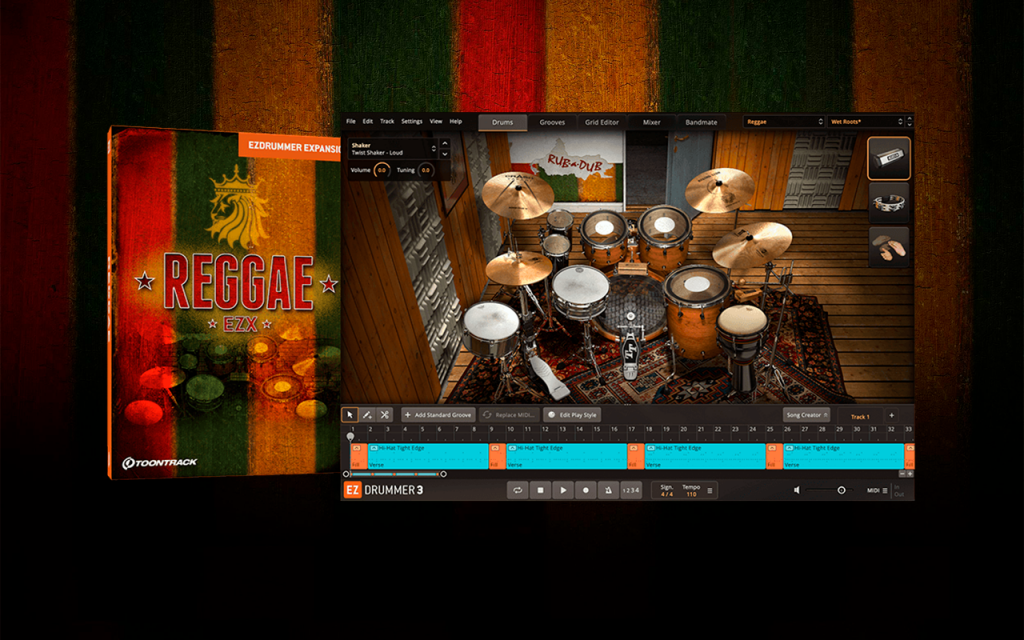Select the scissors split tool

(x=385, y=415)
